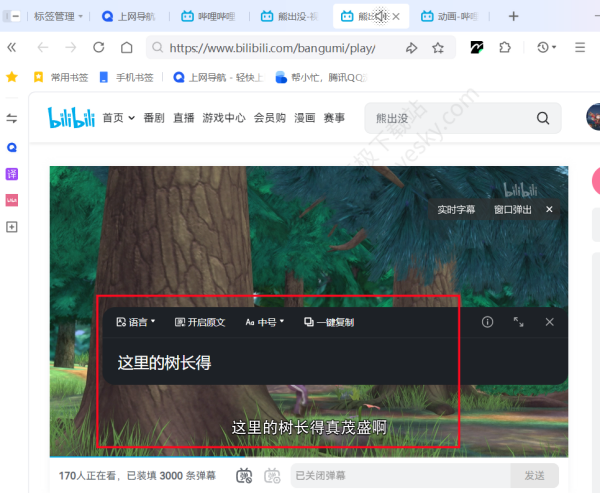Open danmaku settings icon
This screenshot has height=493, width=600.
(x=271, y=475)
